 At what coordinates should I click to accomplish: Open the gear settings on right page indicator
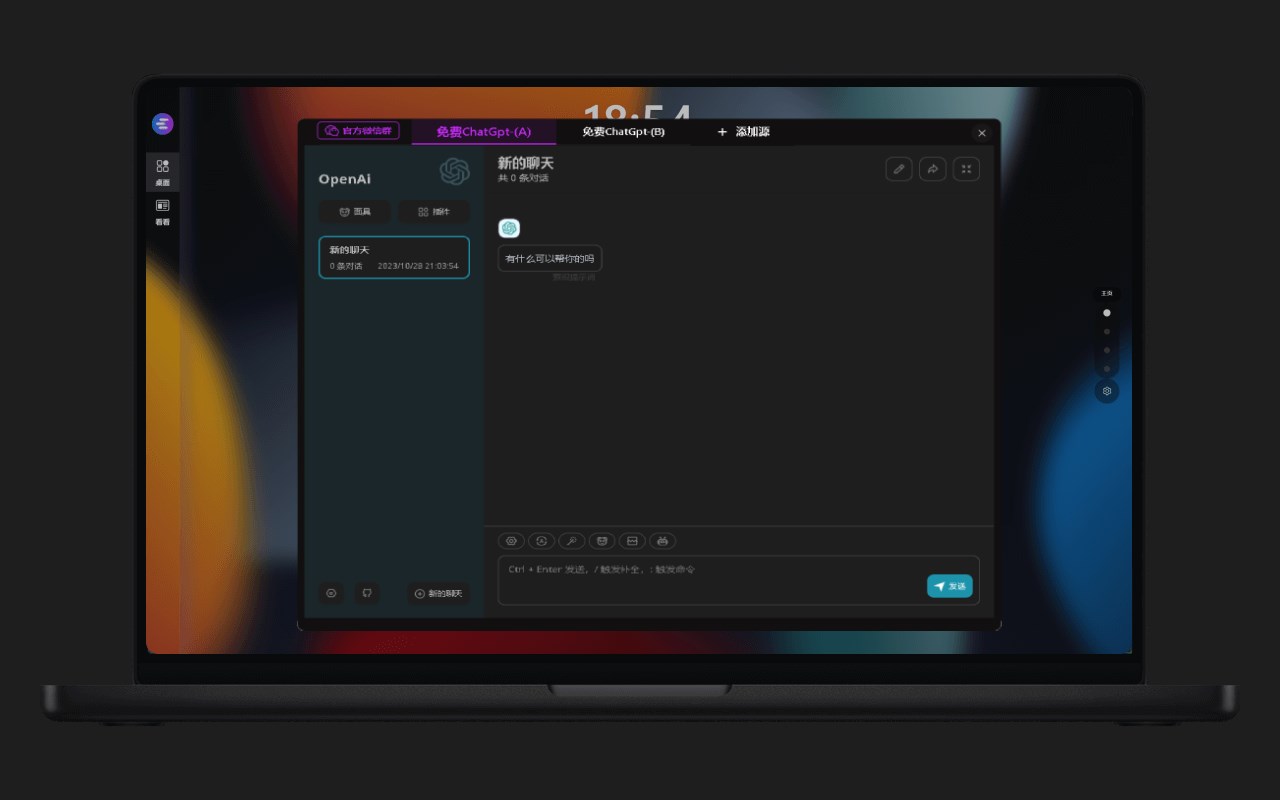click(1106, 391)
